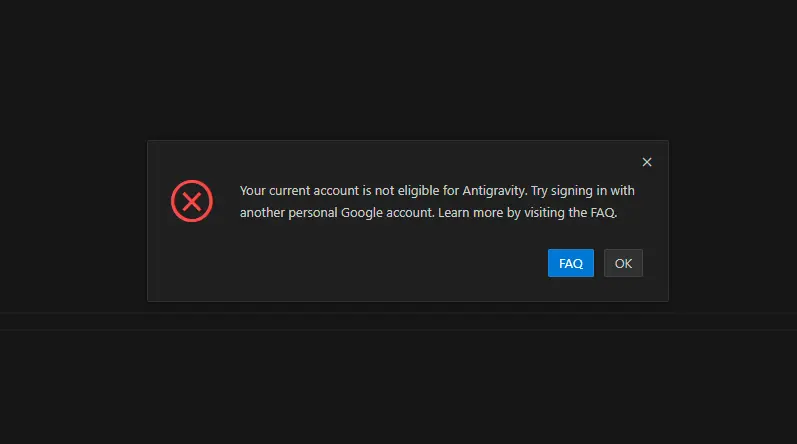Viewport: 797px width, 444px height.
Task: Click the empty dark area below the divider
Action: (x=400, y=390)
